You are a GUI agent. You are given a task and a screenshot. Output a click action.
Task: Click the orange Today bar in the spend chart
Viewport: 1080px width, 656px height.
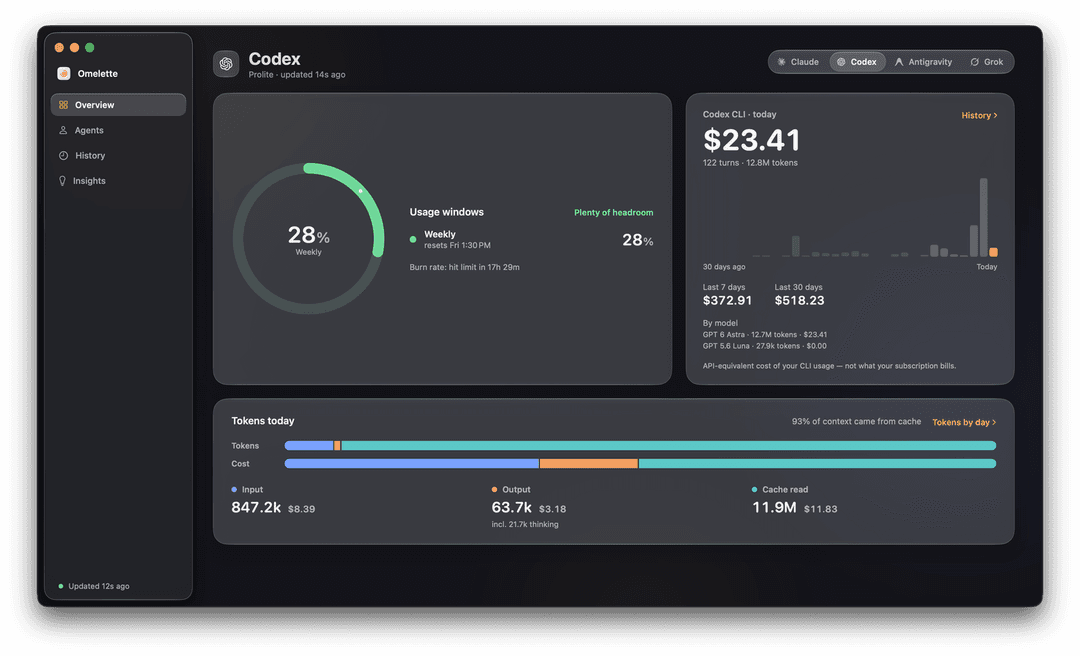(993, 252)
